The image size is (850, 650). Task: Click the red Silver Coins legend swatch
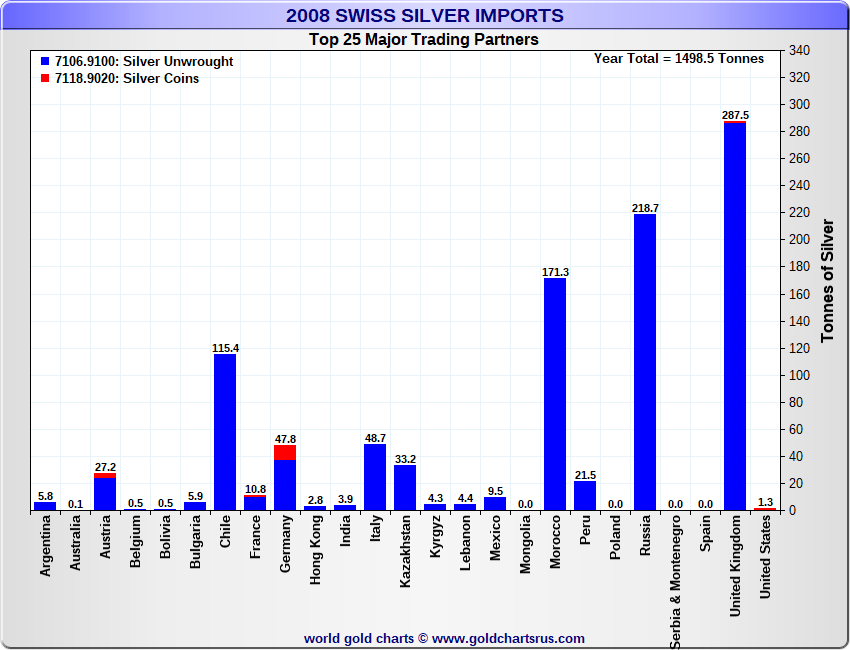click(45, 78)
